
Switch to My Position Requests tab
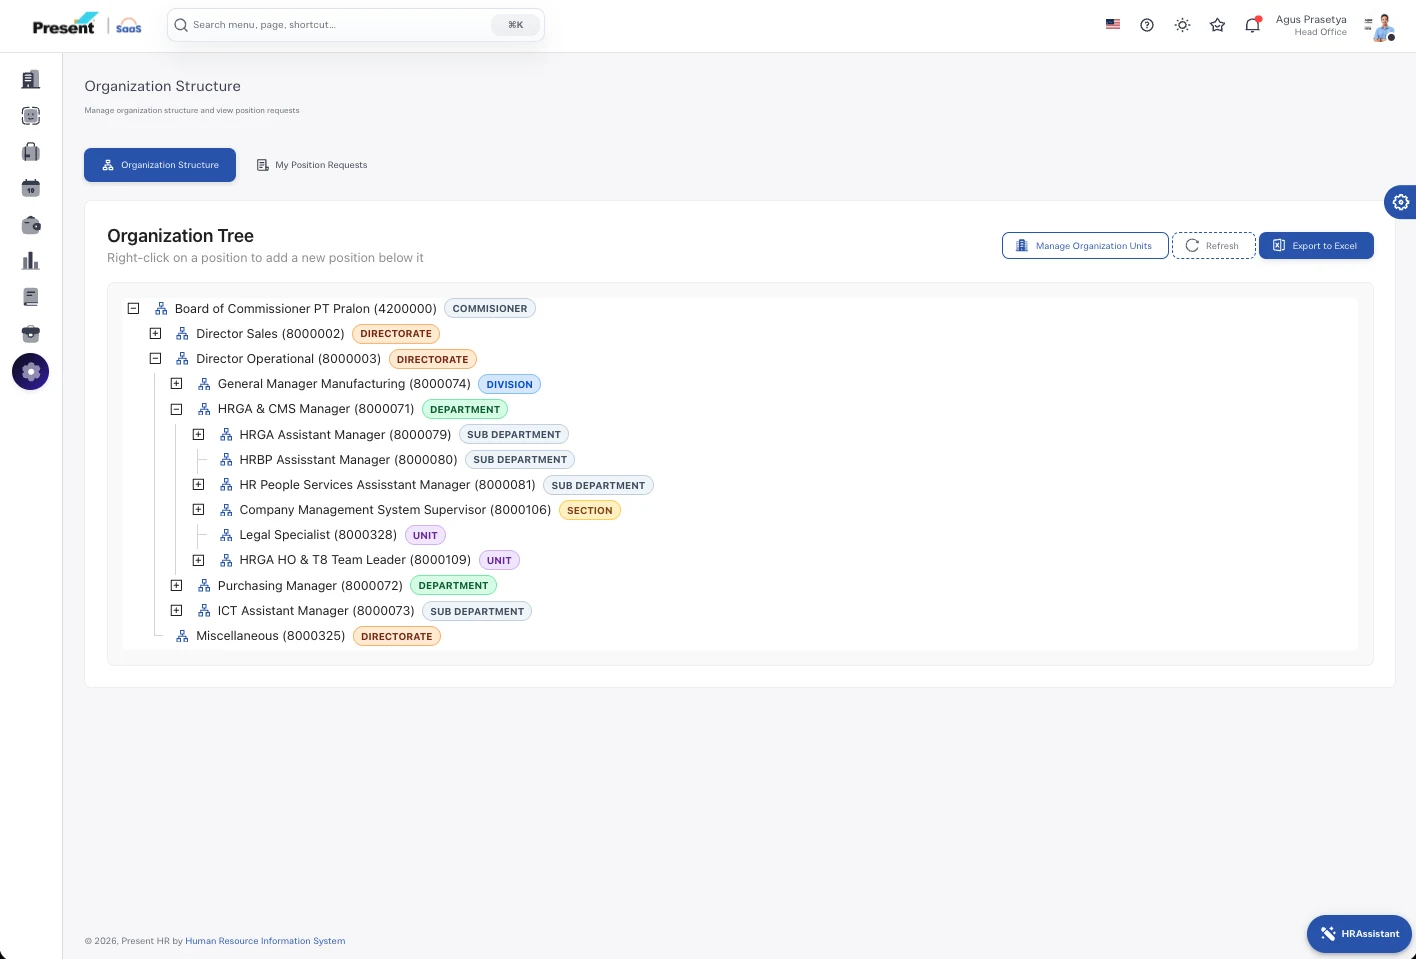312,165
